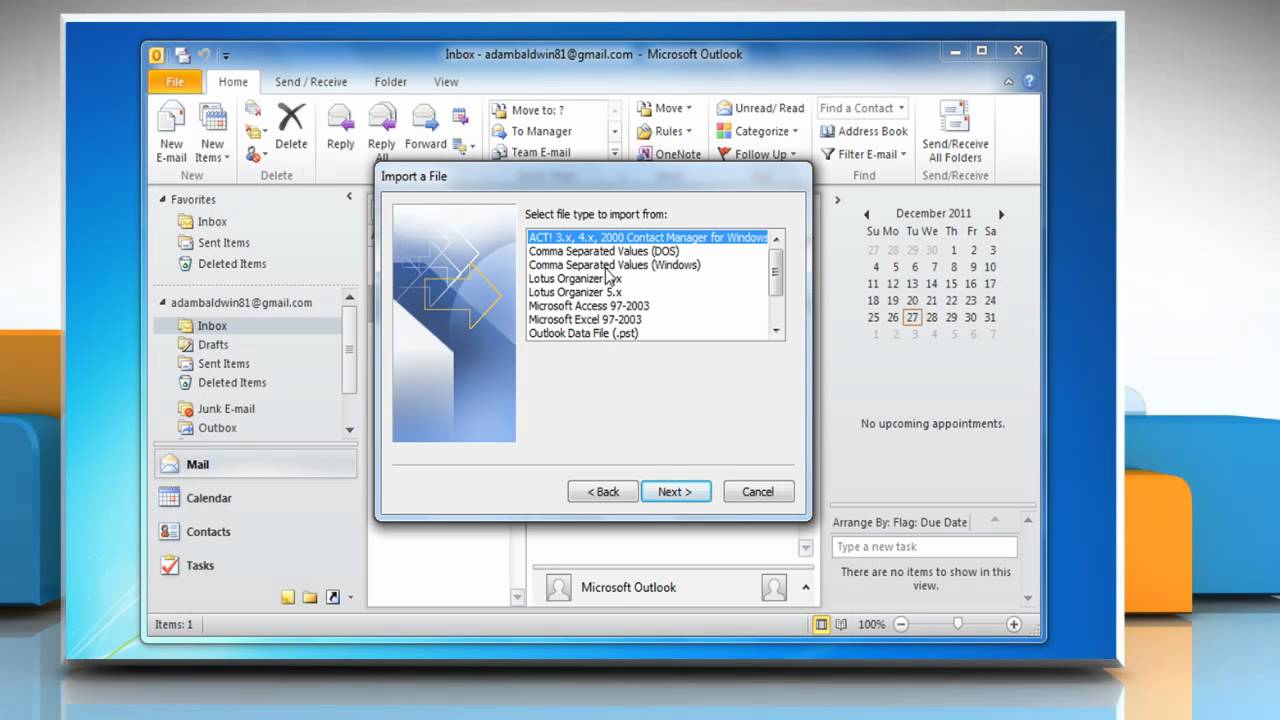The width and height of the screenshot is (1280, 720).
Task: Minimize the navigation pane arrow
Action: pos(349,197)
